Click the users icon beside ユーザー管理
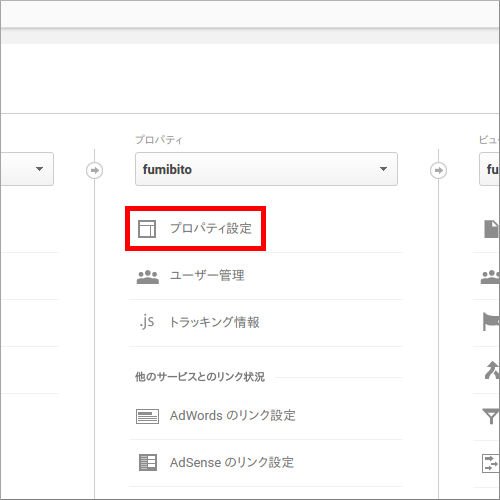The width and height of the screenshot is (500, 500). (x=148, y=277)
